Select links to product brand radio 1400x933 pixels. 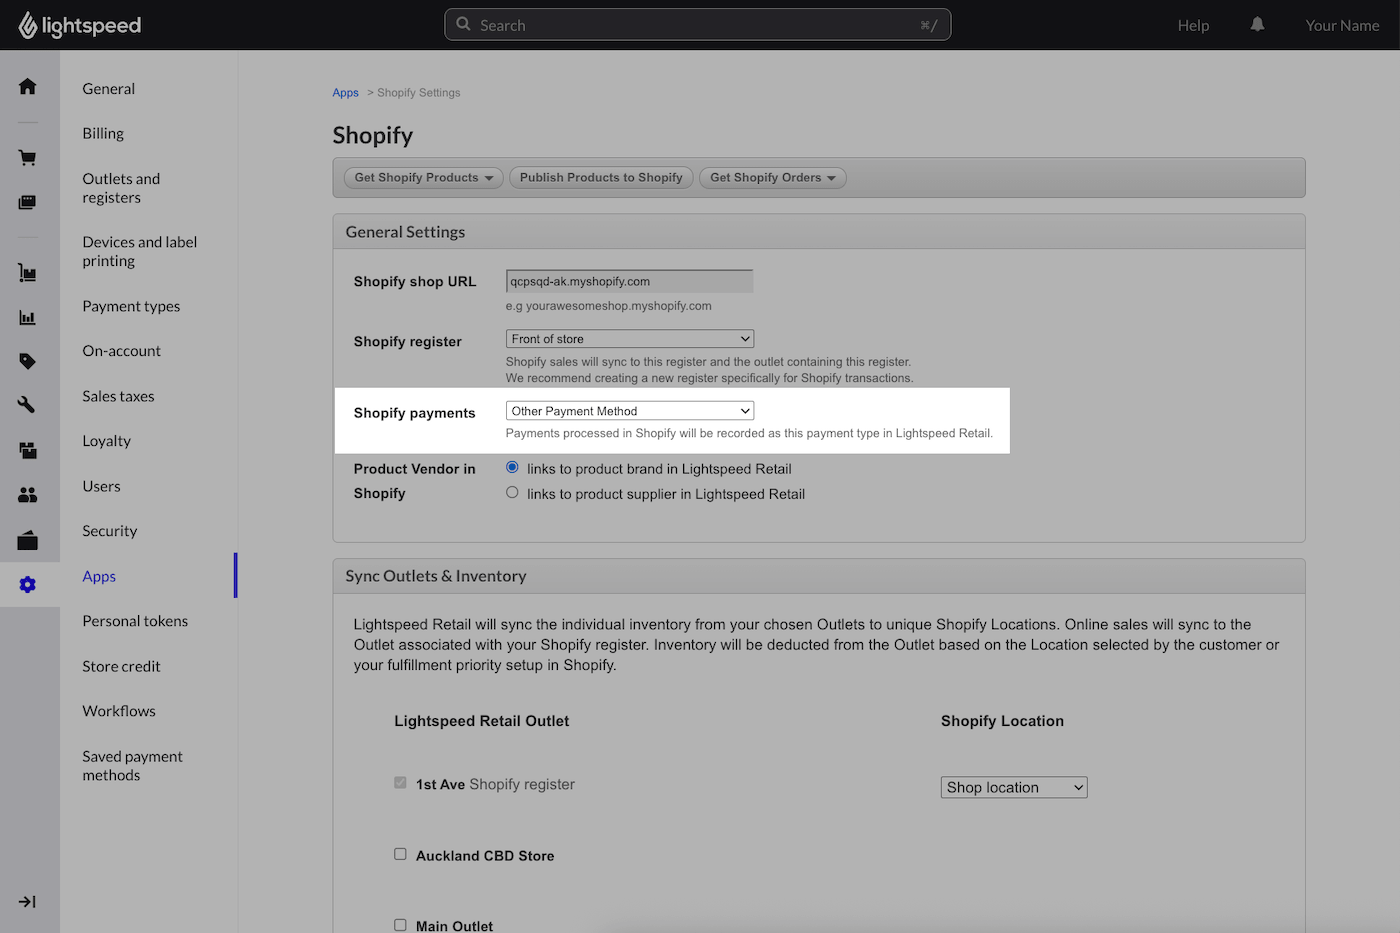tap(512, 467)
